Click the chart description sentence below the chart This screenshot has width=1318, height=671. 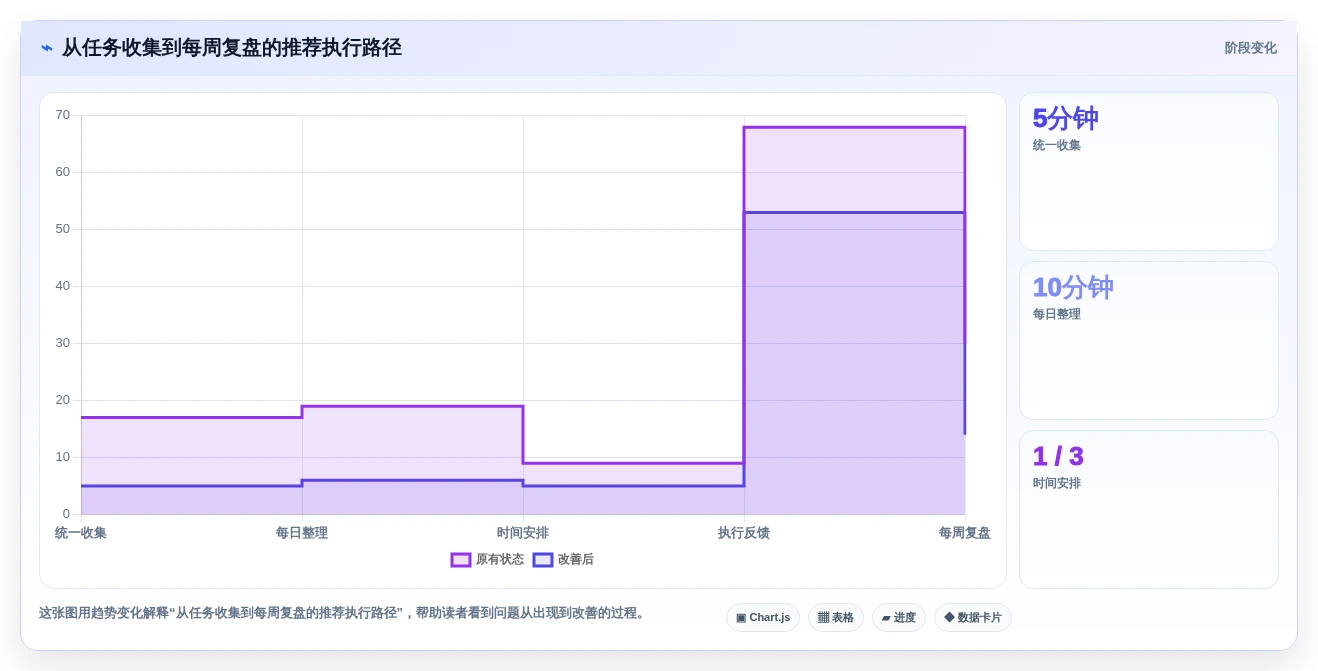click(x=343, y=613)
